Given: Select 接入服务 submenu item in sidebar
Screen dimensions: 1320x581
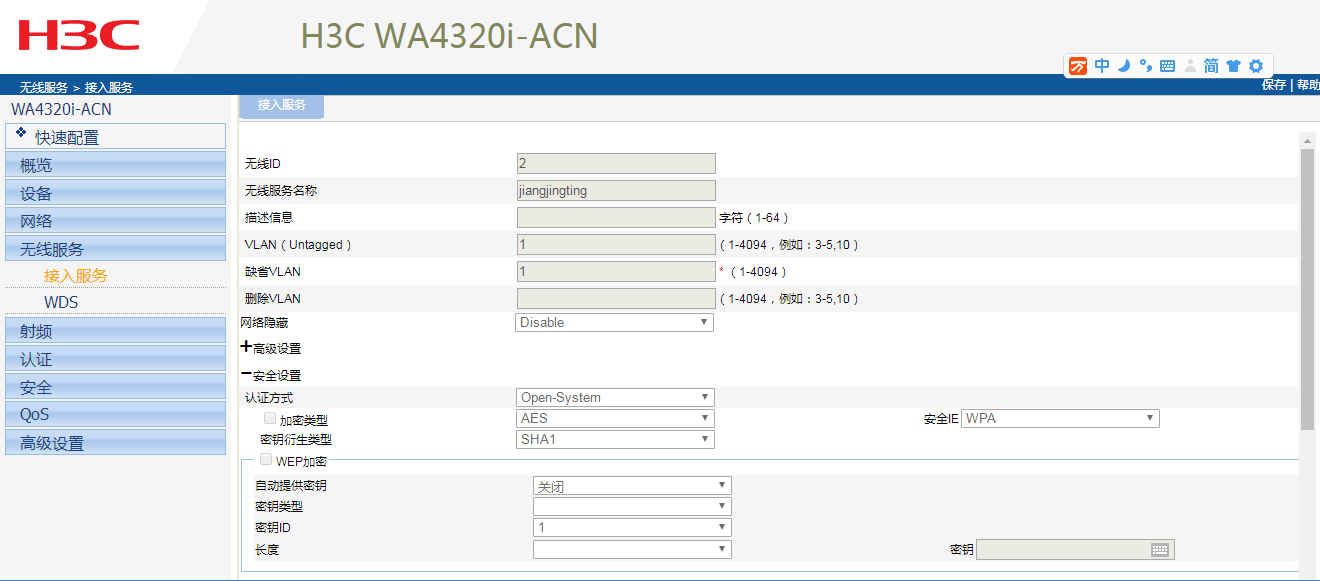Looking at the screenshot, I should tap(75, 275).
